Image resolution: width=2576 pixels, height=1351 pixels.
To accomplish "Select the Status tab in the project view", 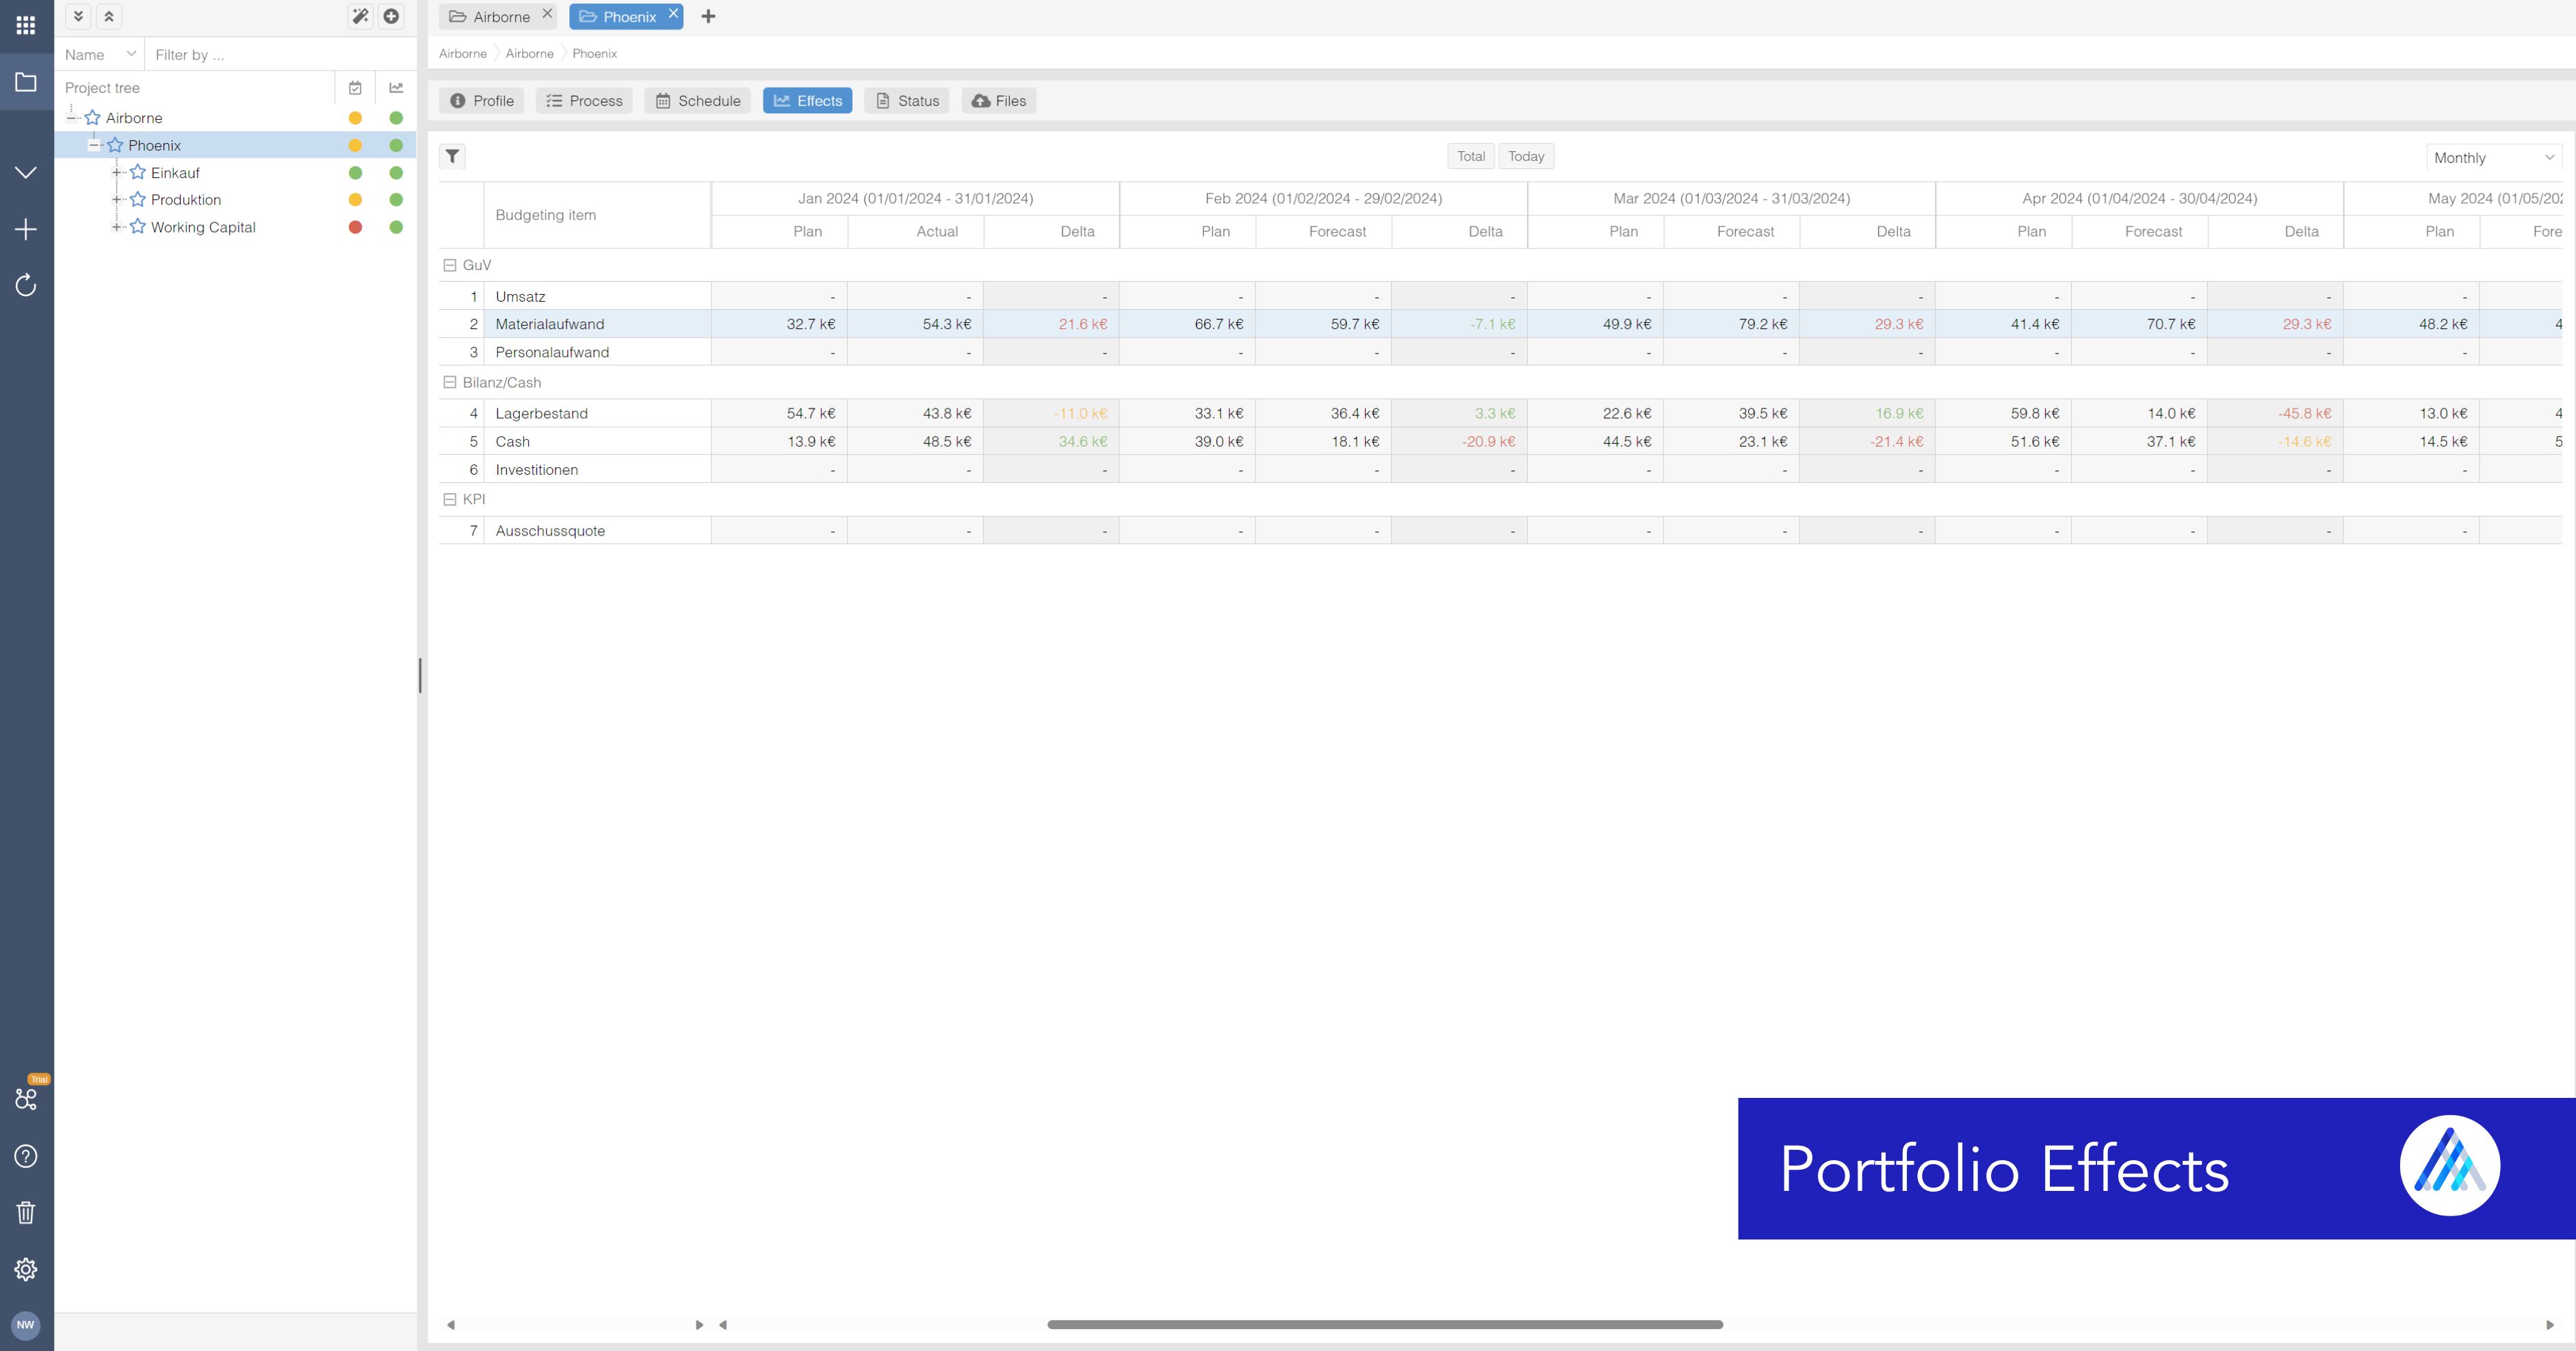I will 906,100.
